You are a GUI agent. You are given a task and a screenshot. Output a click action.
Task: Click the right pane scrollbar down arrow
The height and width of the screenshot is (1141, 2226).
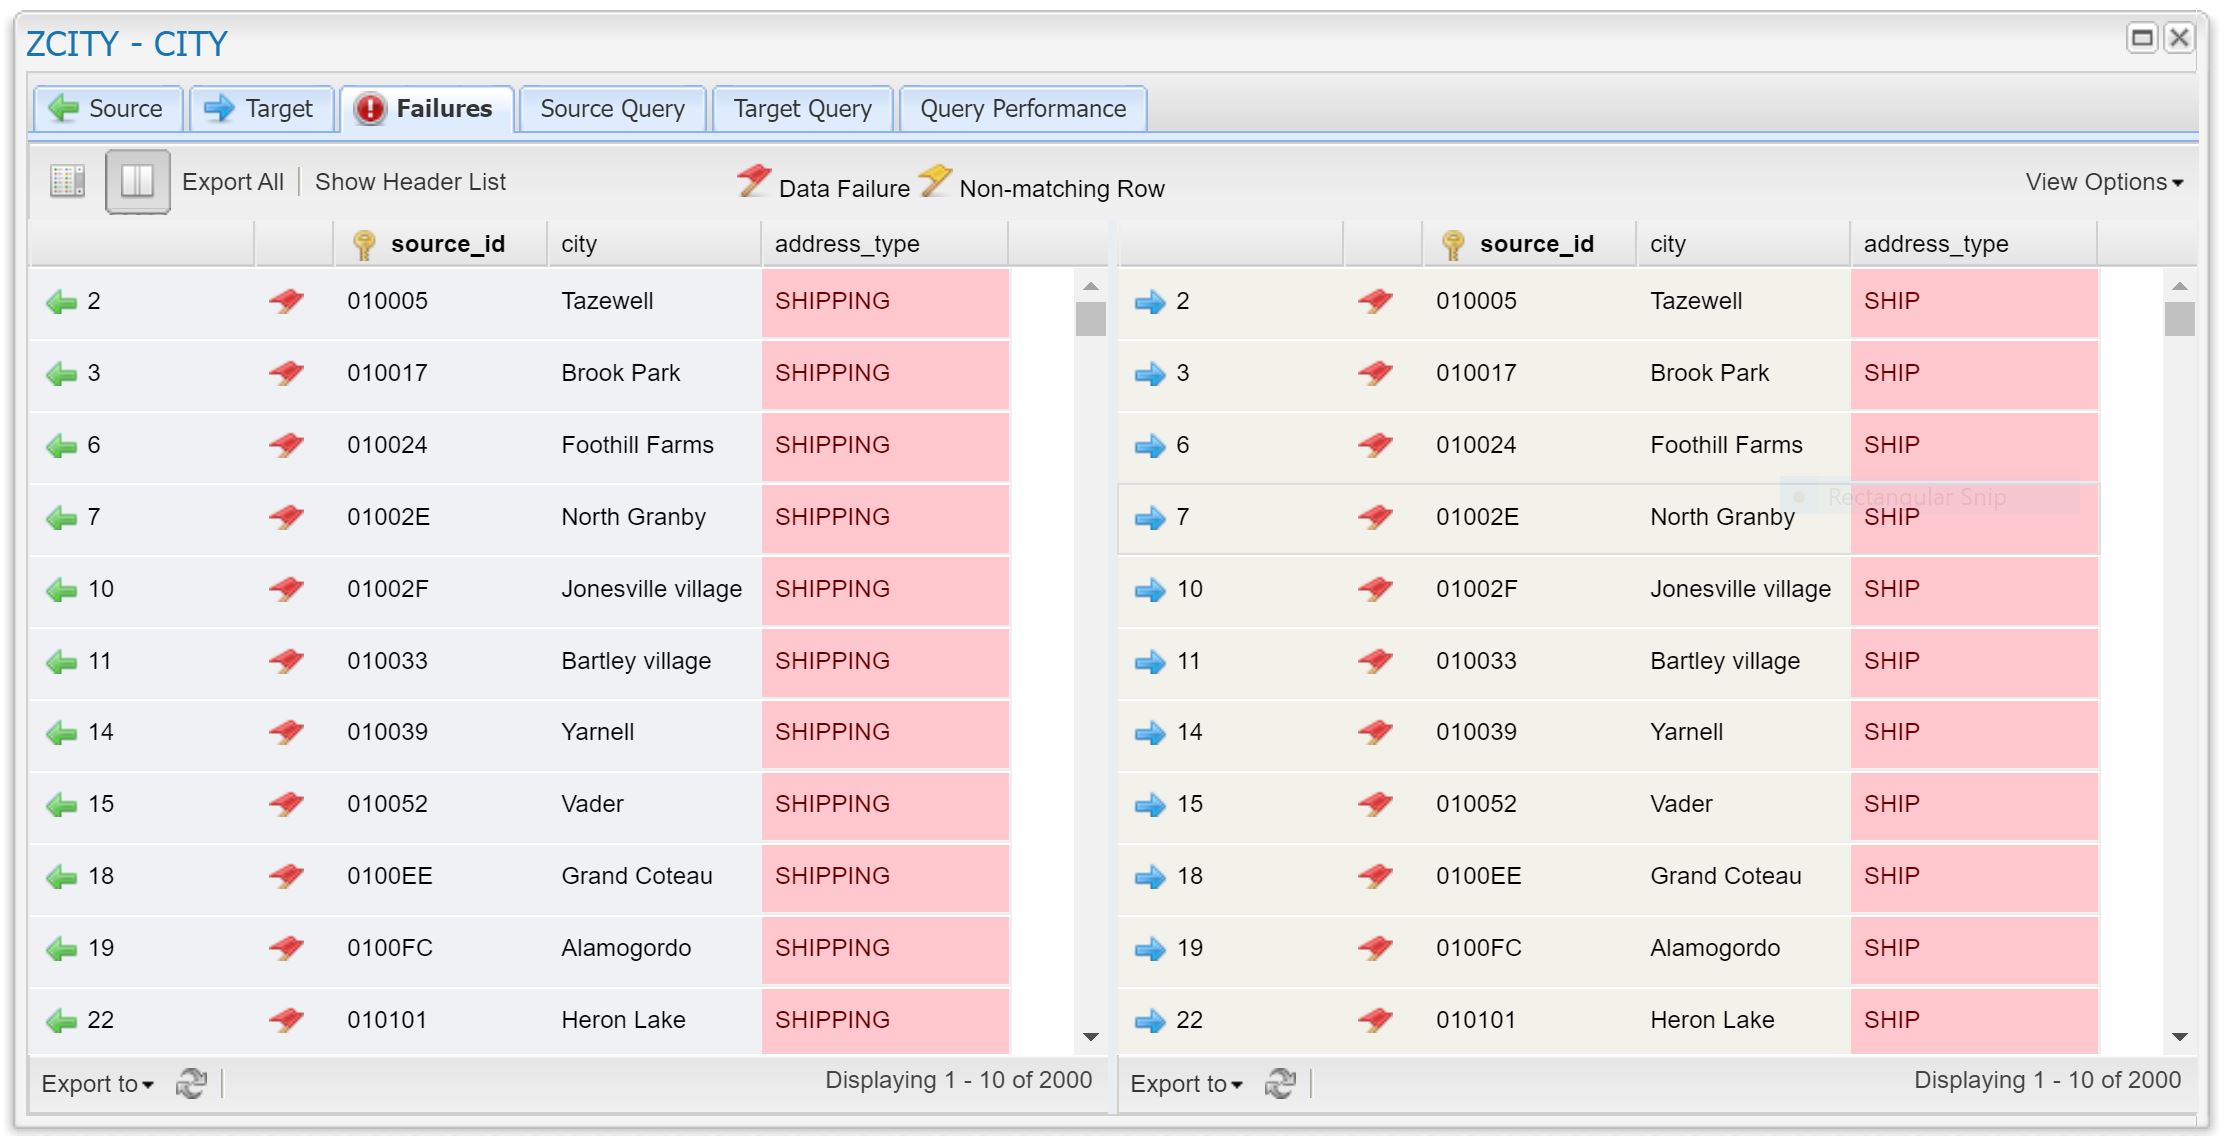click(x=2180, y=1037)
